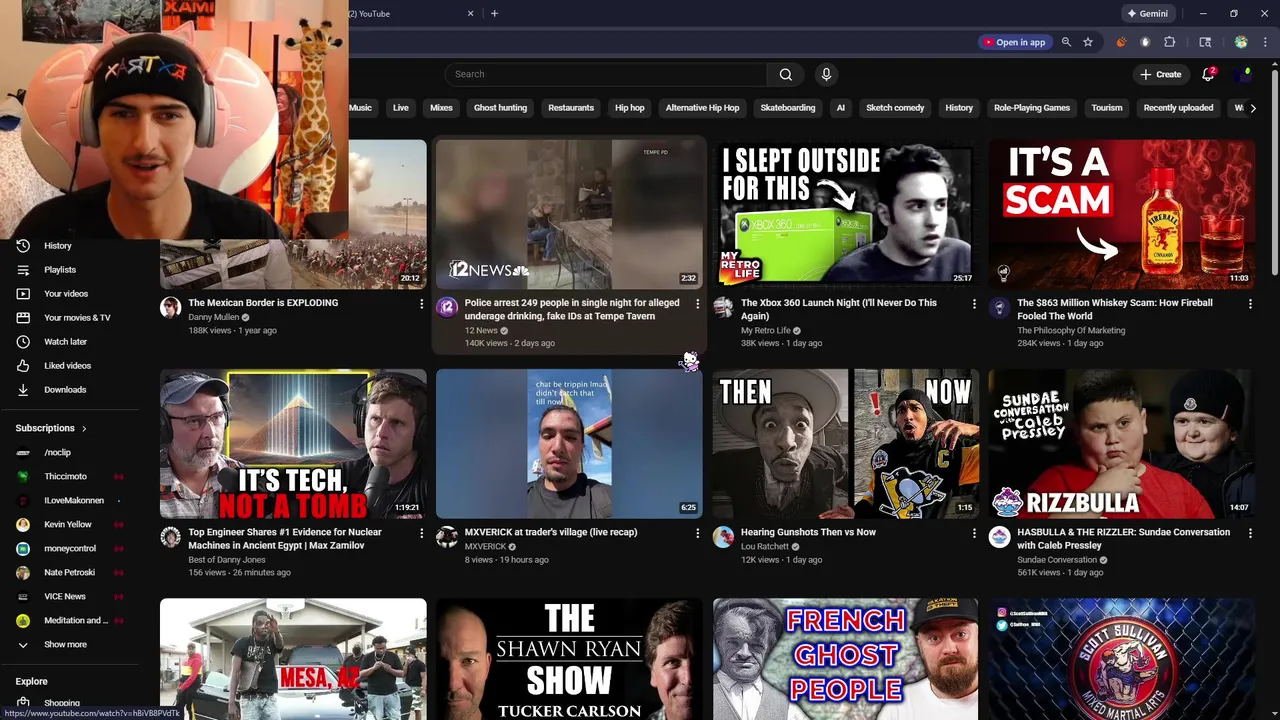Open options for MXVERICK trader's village video
This screenshot has height=720, width=1280.
click(697, 534)
